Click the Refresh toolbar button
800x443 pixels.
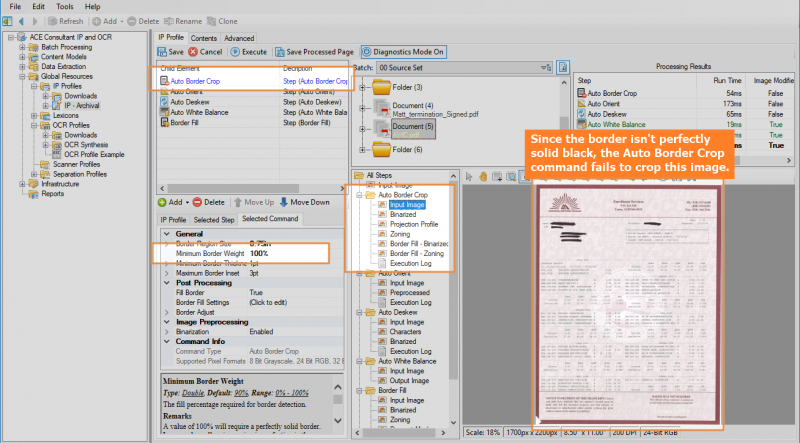(65, 21)
